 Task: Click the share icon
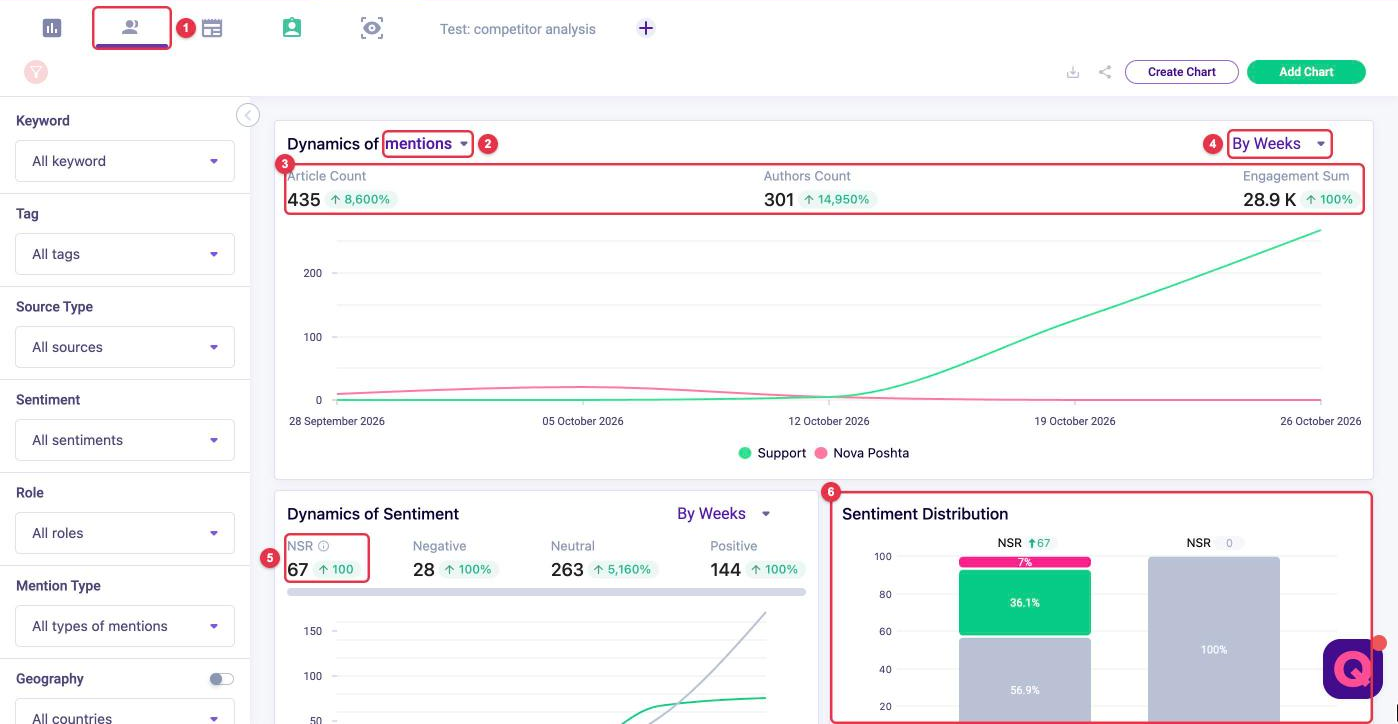(x=1105, y=72)
